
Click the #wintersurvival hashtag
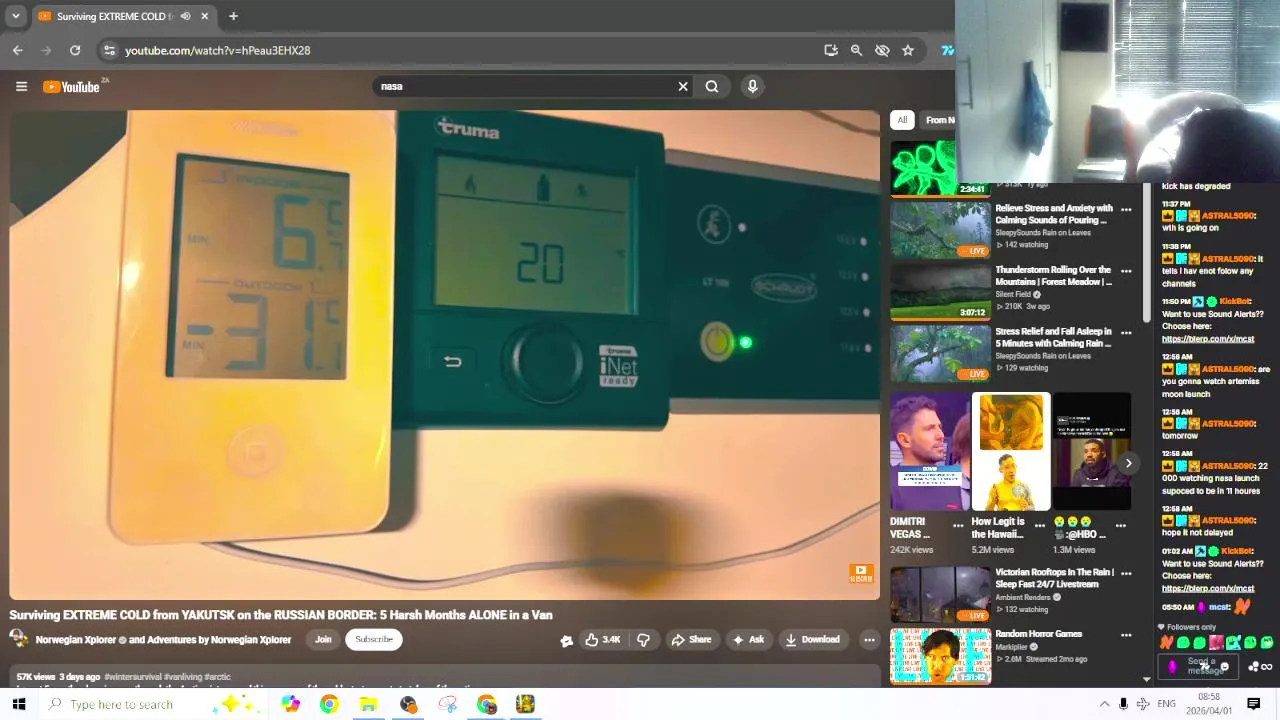click(x=132, y=677)
